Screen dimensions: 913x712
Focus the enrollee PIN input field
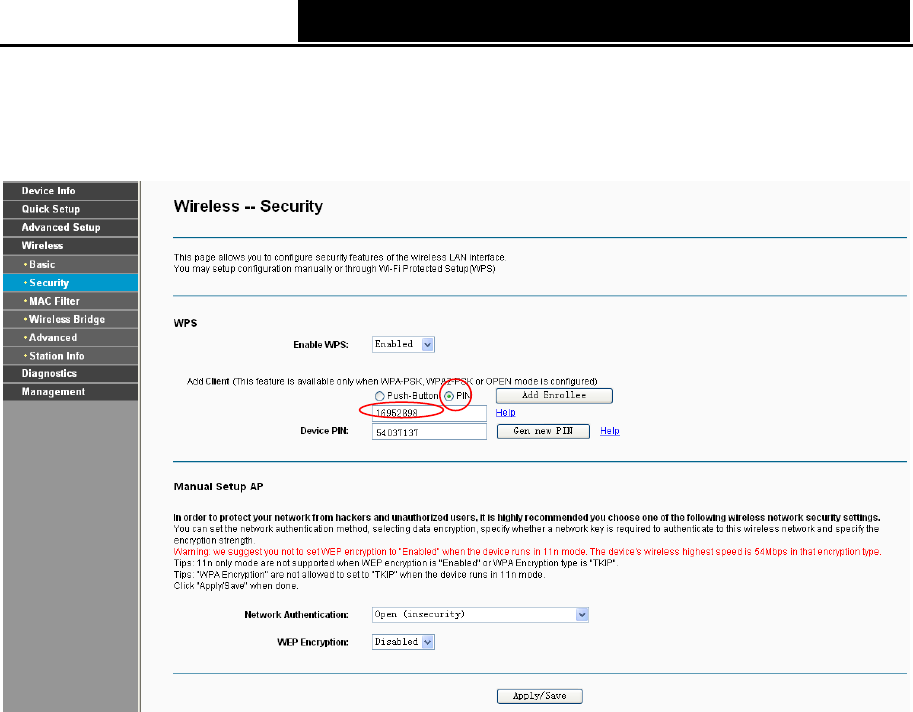tap(429, 413)
